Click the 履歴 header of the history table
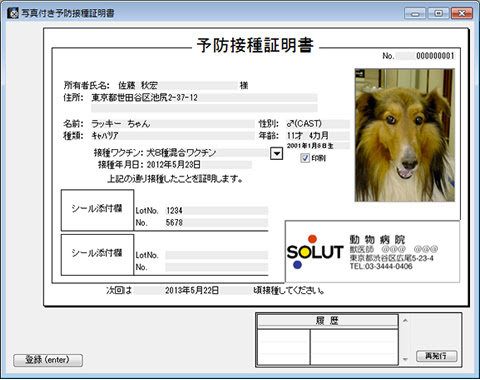Viewport: 480px width, 380px height. click(328, 321)
